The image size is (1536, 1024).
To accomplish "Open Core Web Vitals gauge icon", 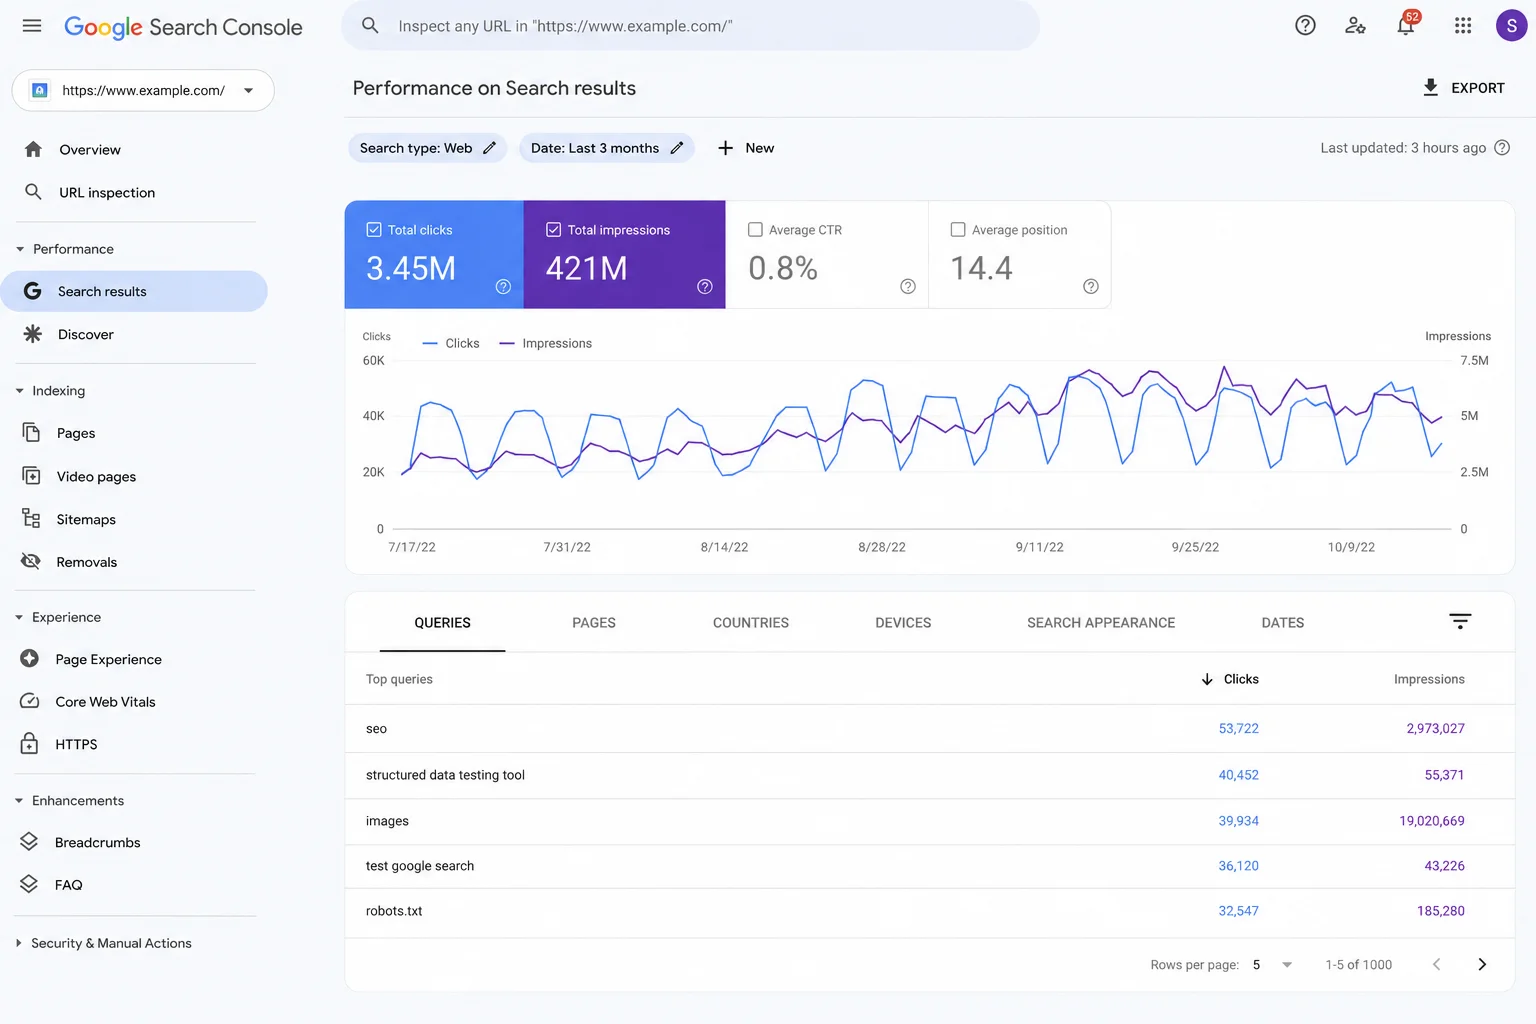I will (30, 702).
